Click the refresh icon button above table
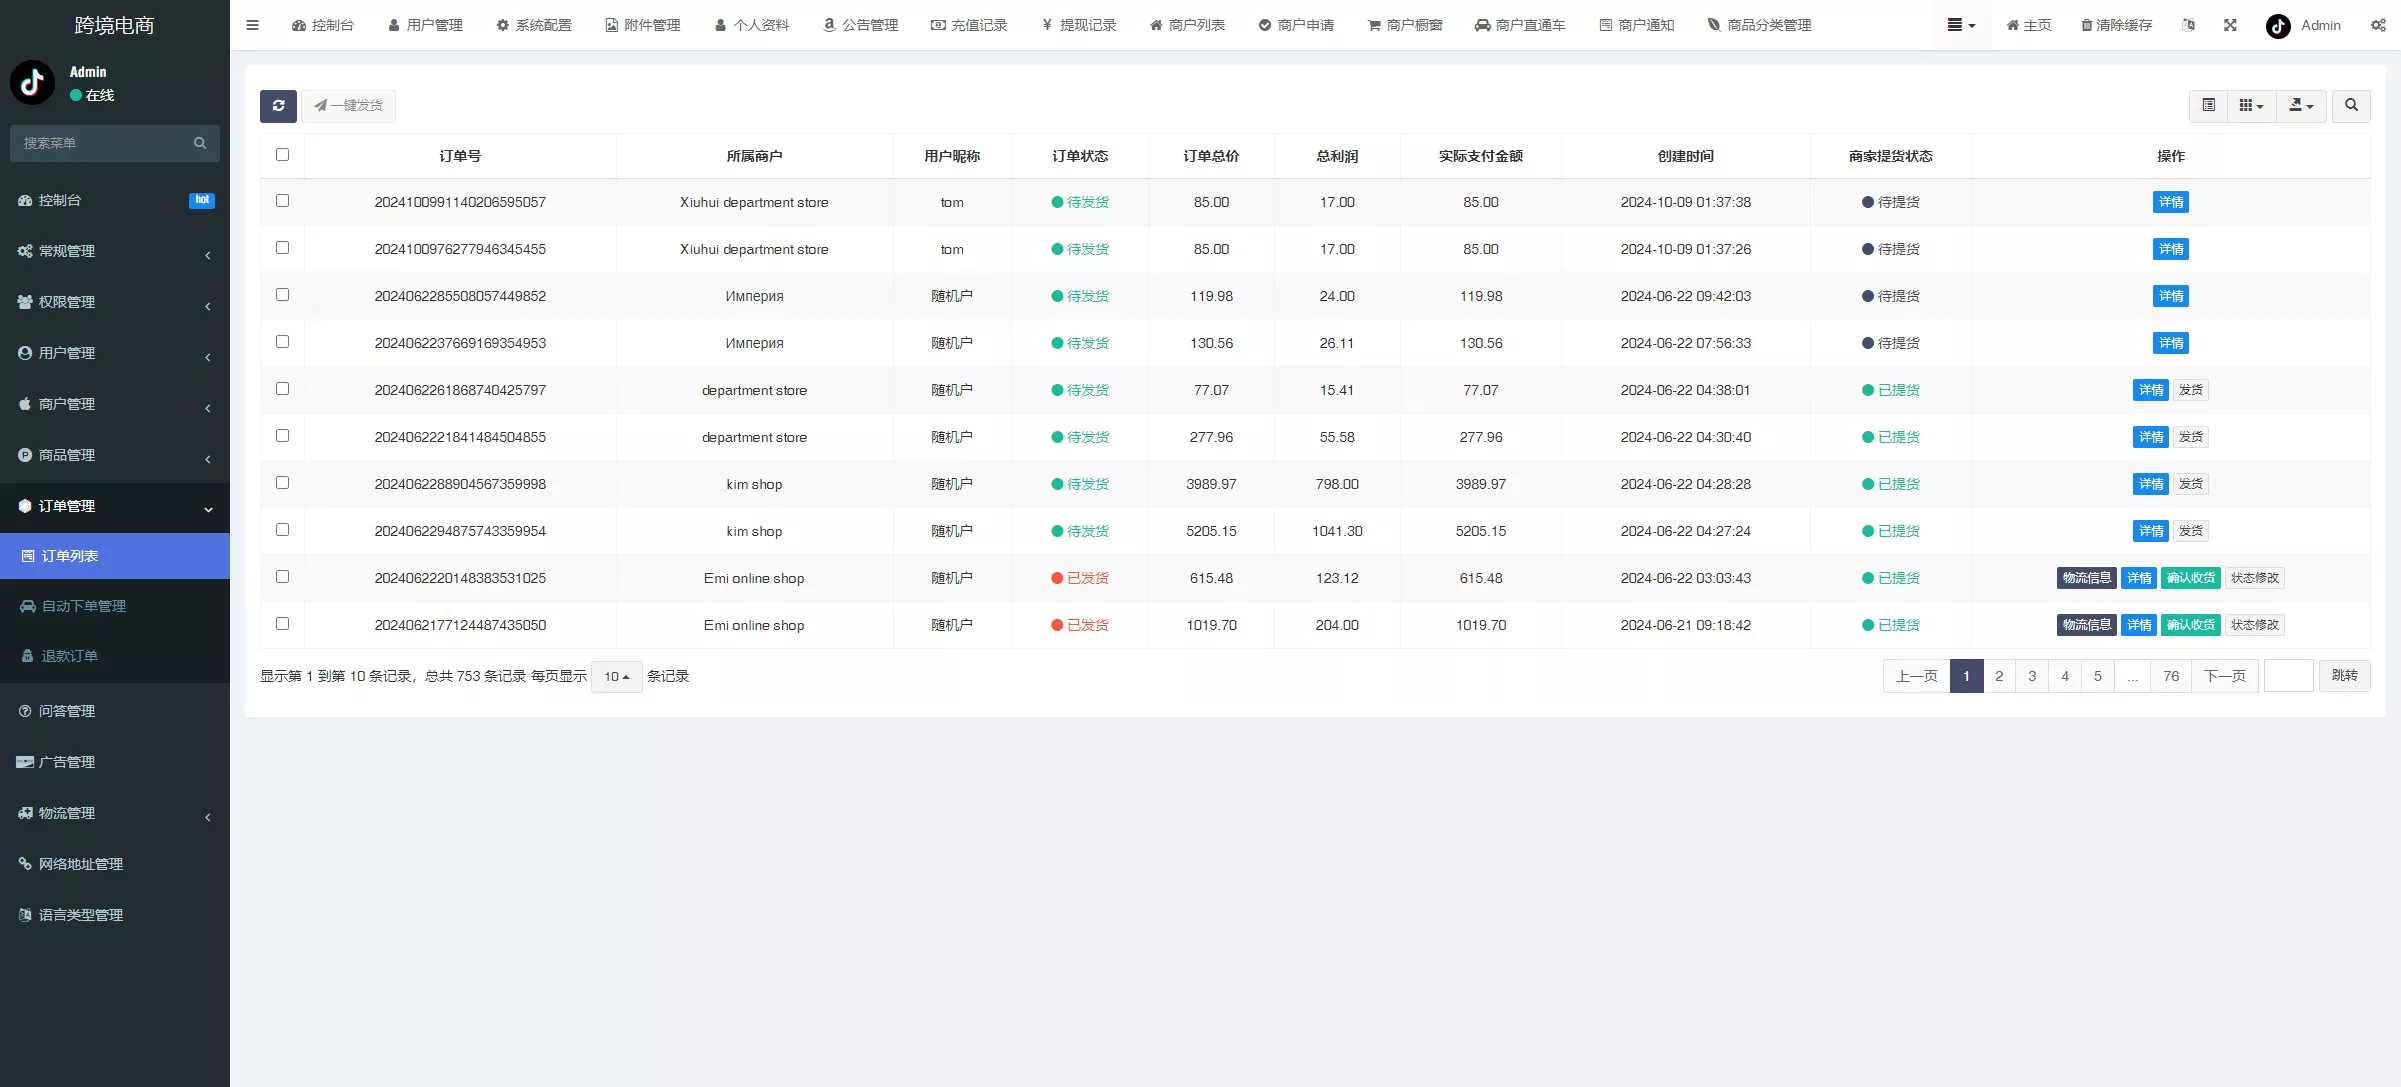The height and width of the screenshot is (1087, 2401). click(278, 106)
